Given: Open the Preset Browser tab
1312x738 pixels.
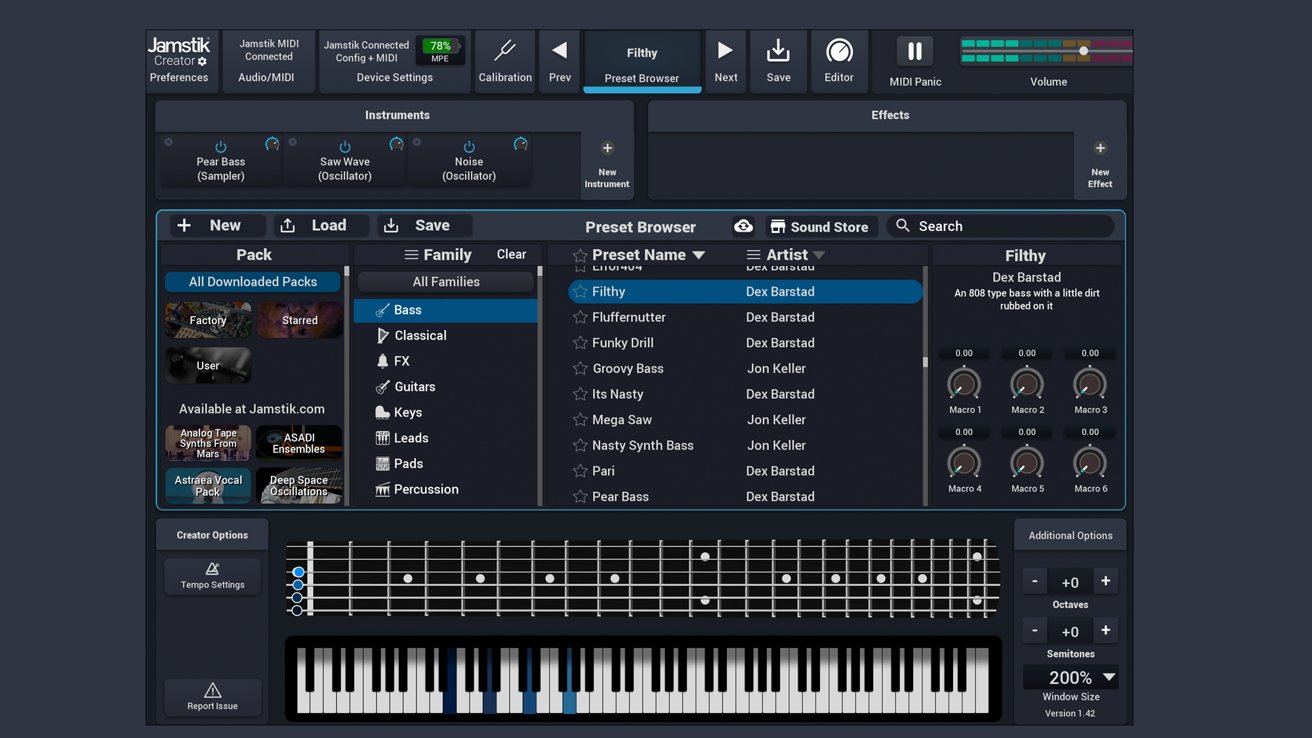Looking at the screenshot, I should point(642,61).
